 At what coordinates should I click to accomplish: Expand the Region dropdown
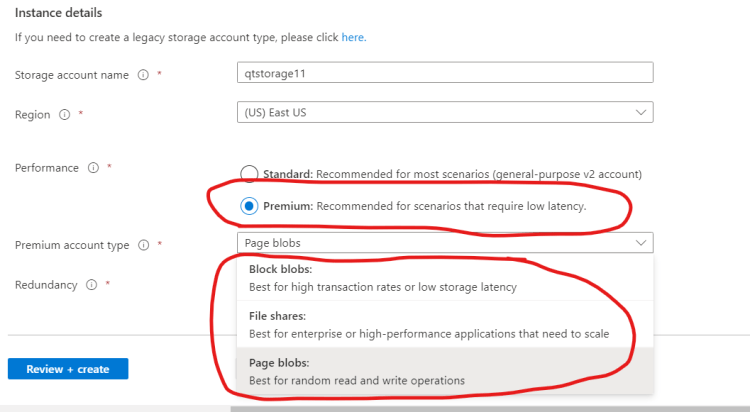coord(444,112)
